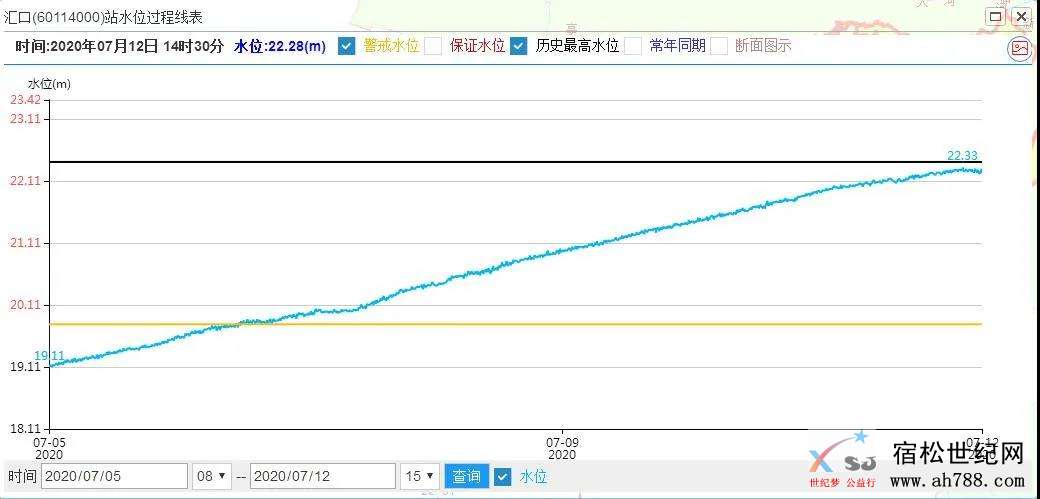Click the 时间 label before the date fields
This screenshot has height=499, width=1040.
click(21, 476)
